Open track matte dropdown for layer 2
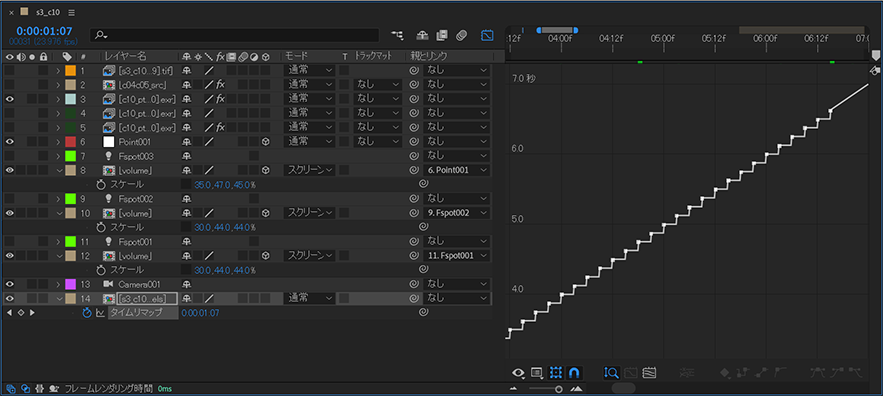883x396 pixels. click(377, 84)
